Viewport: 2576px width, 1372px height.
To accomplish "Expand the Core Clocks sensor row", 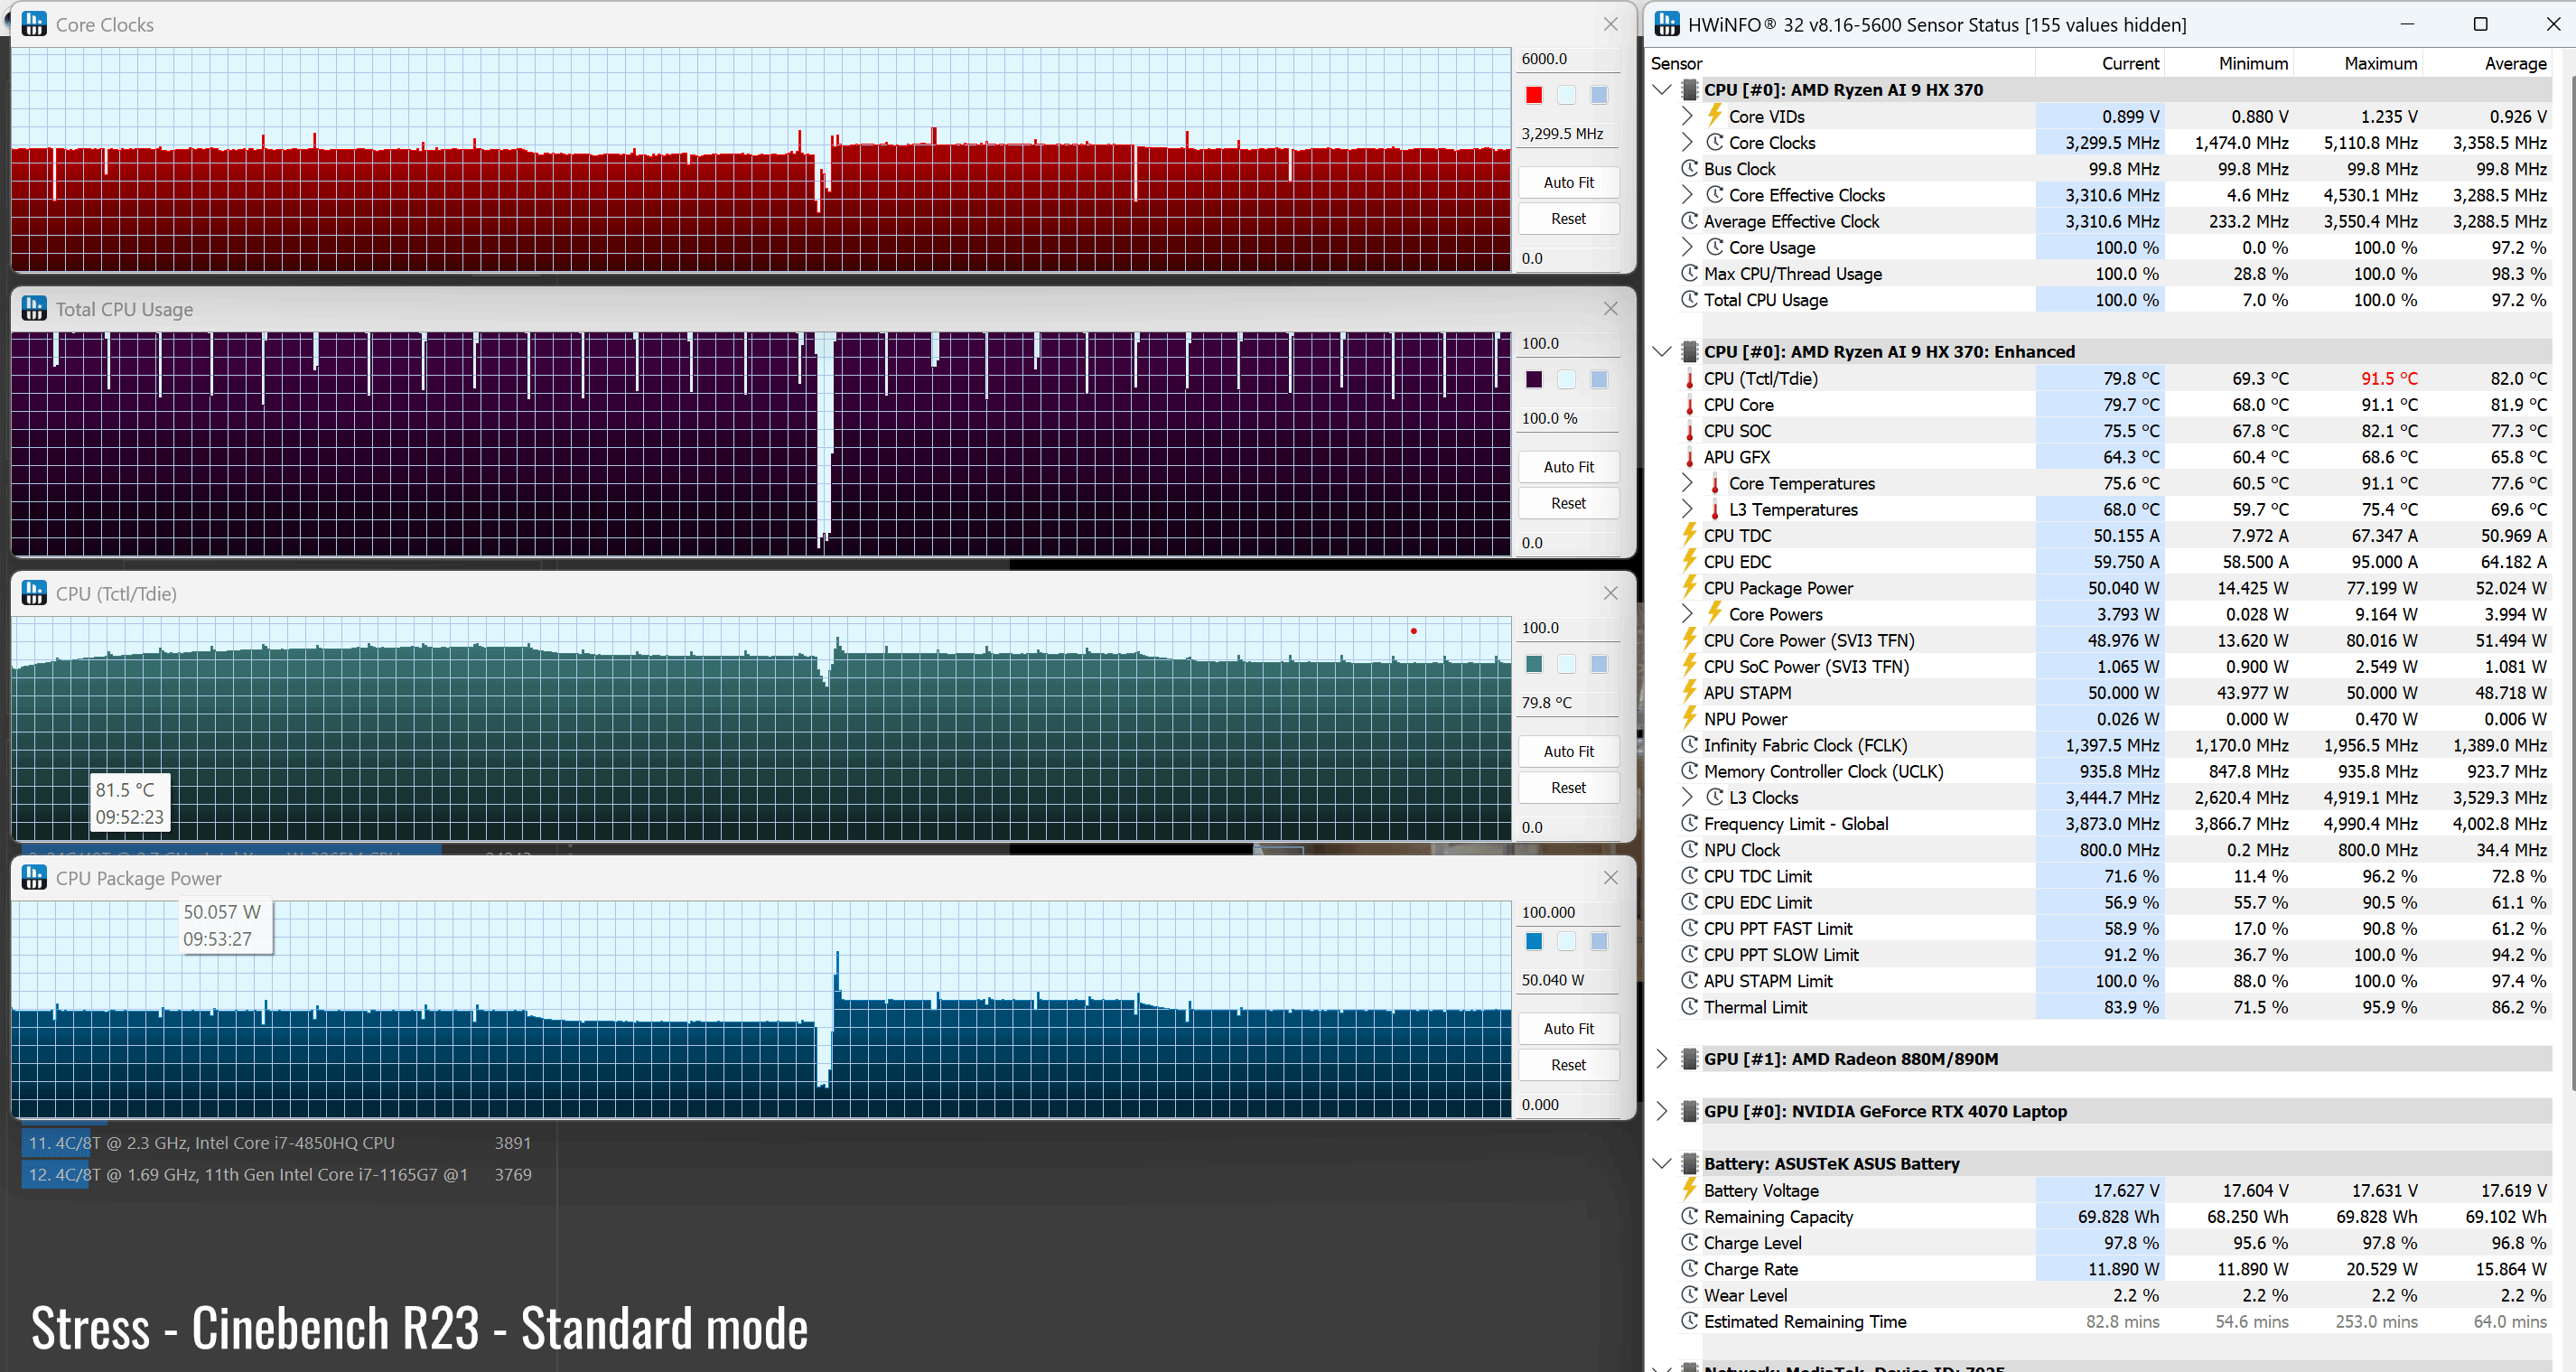I will [x=1687, y=142].
